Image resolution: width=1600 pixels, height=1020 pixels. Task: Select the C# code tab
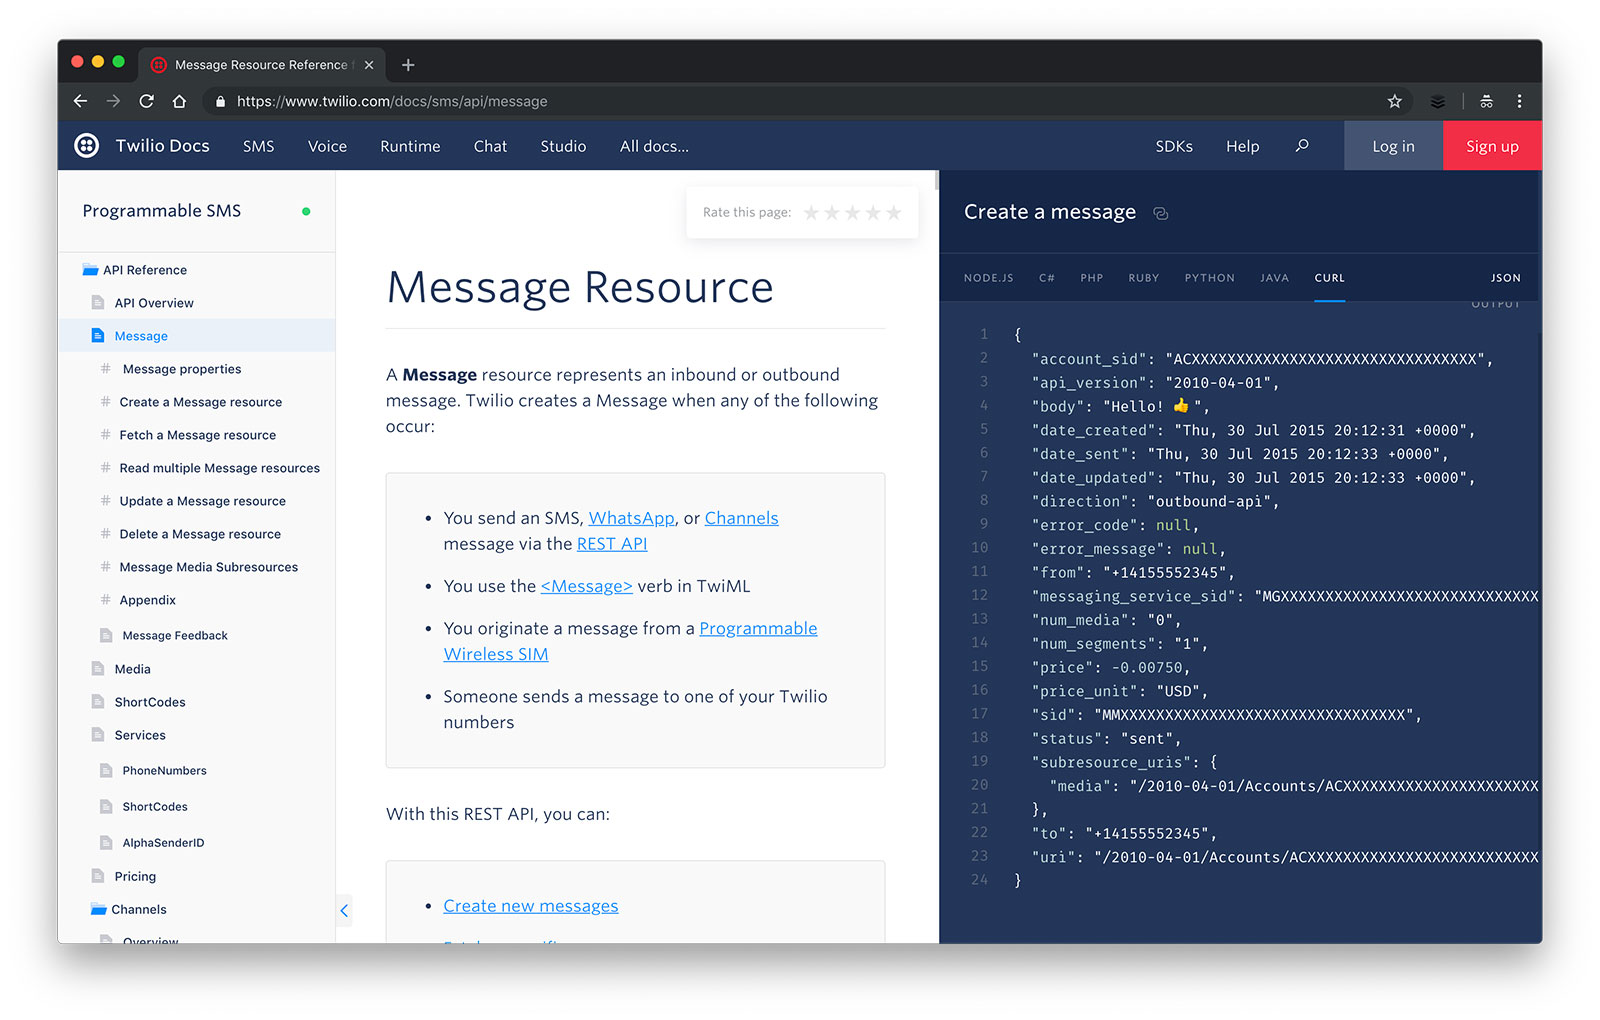(x=1047, y=278)
